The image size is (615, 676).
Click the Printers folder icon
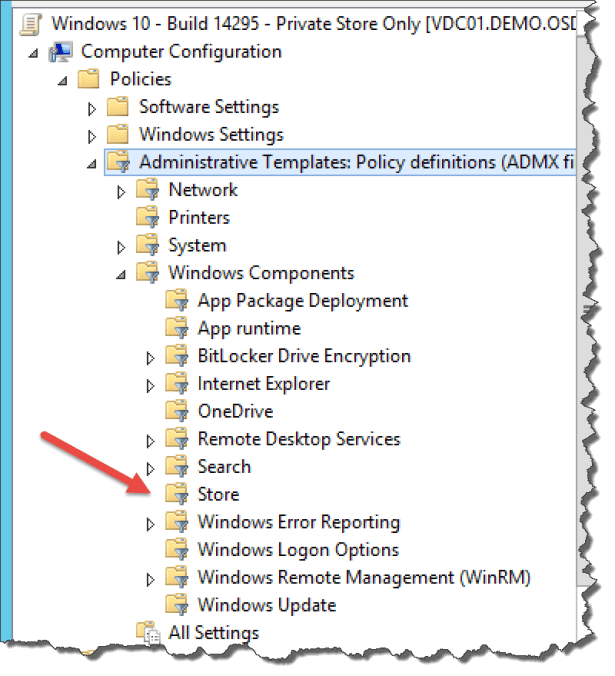tap(148, 217)
